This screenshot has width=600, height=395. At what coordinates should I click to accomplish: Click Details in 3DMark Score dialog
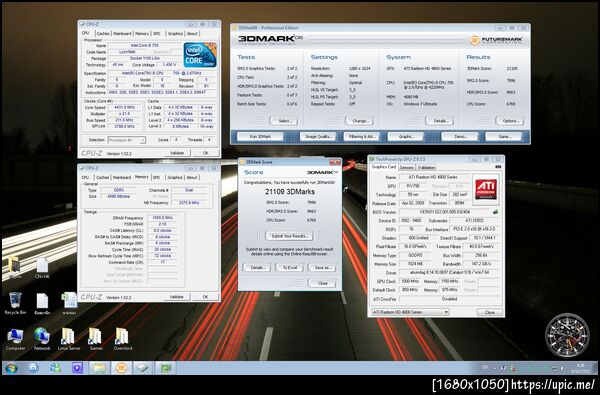click(257, 268)
